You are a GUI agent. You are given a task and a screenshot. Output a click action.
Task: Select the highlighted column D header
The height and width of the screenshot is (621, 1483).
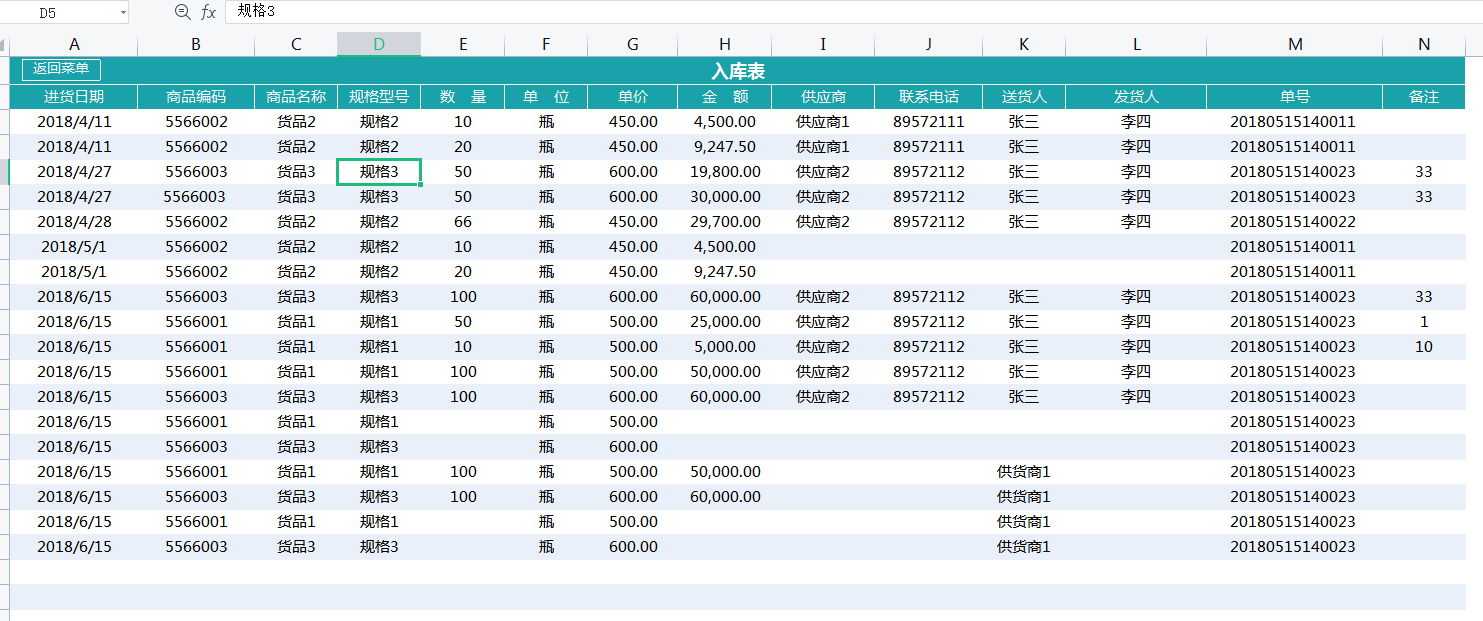click(379, 44)
